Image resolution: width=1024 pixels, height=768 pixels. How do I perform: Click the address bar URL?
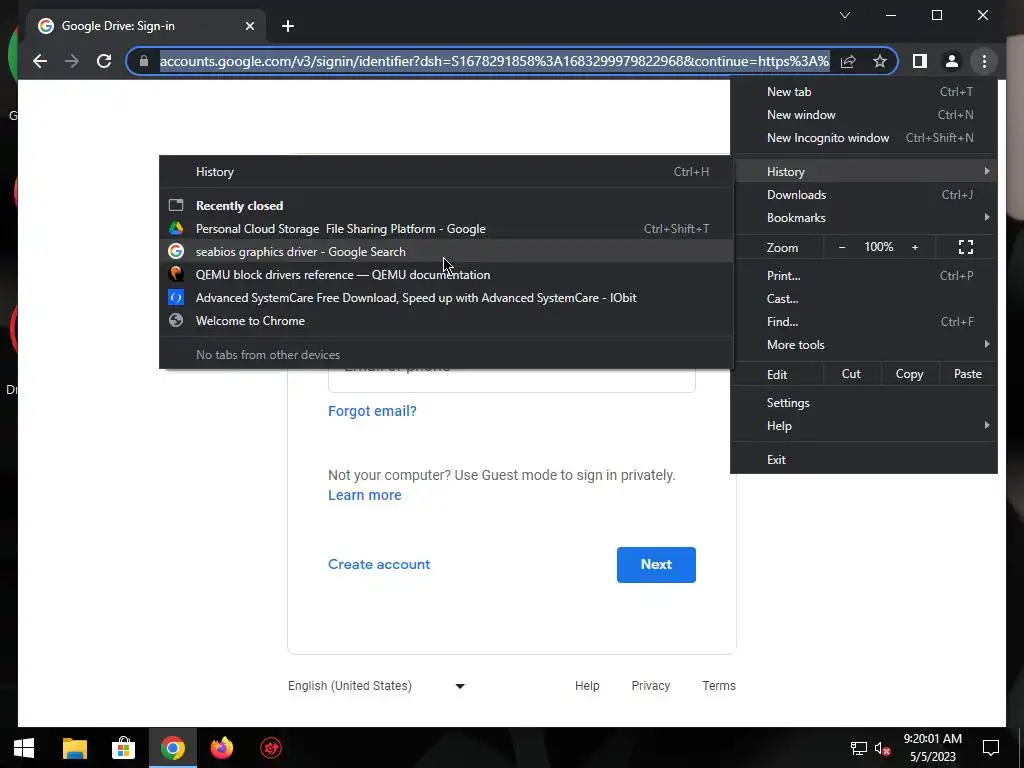click(494, 61)
